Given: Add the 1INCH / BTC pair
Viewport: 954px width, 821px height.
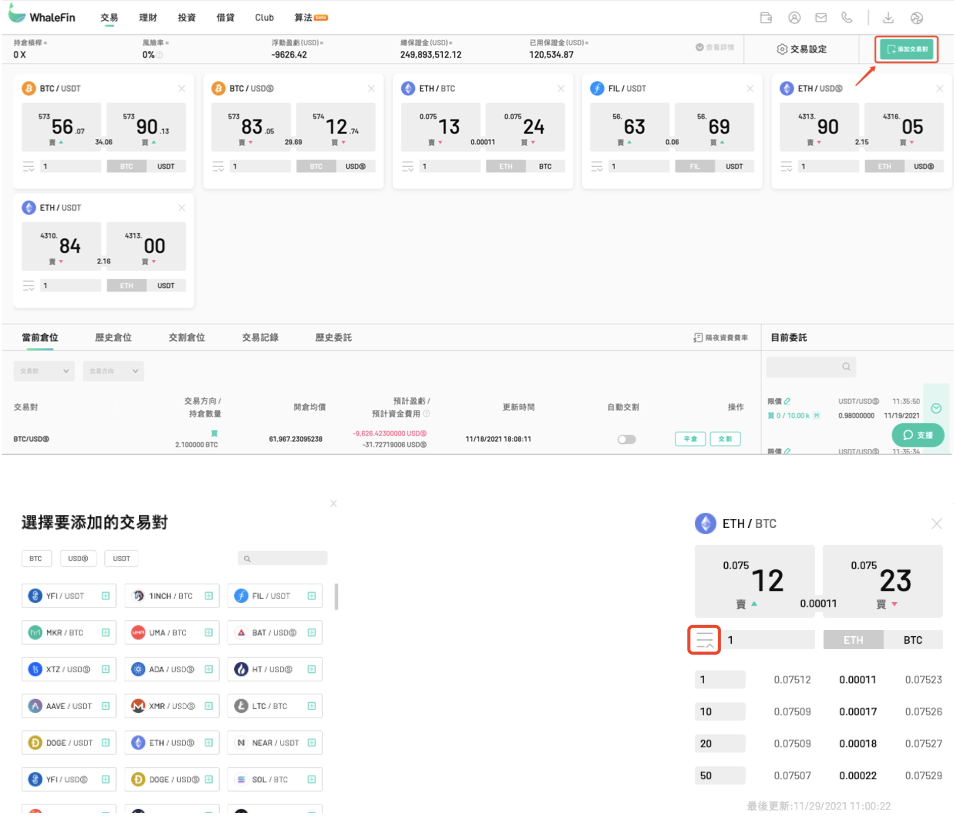Looking at the screenshot, I should coord(209,596).
